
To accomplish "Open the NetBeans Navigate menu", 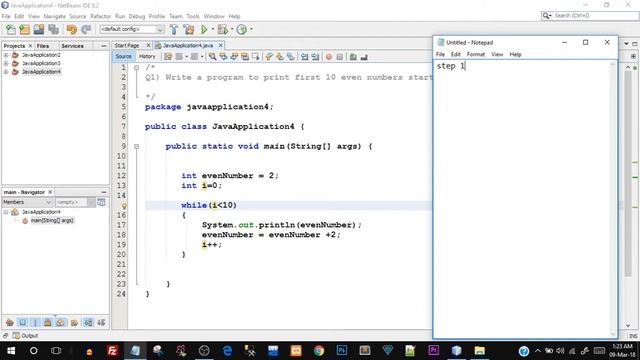I will [x=54, y=16].
